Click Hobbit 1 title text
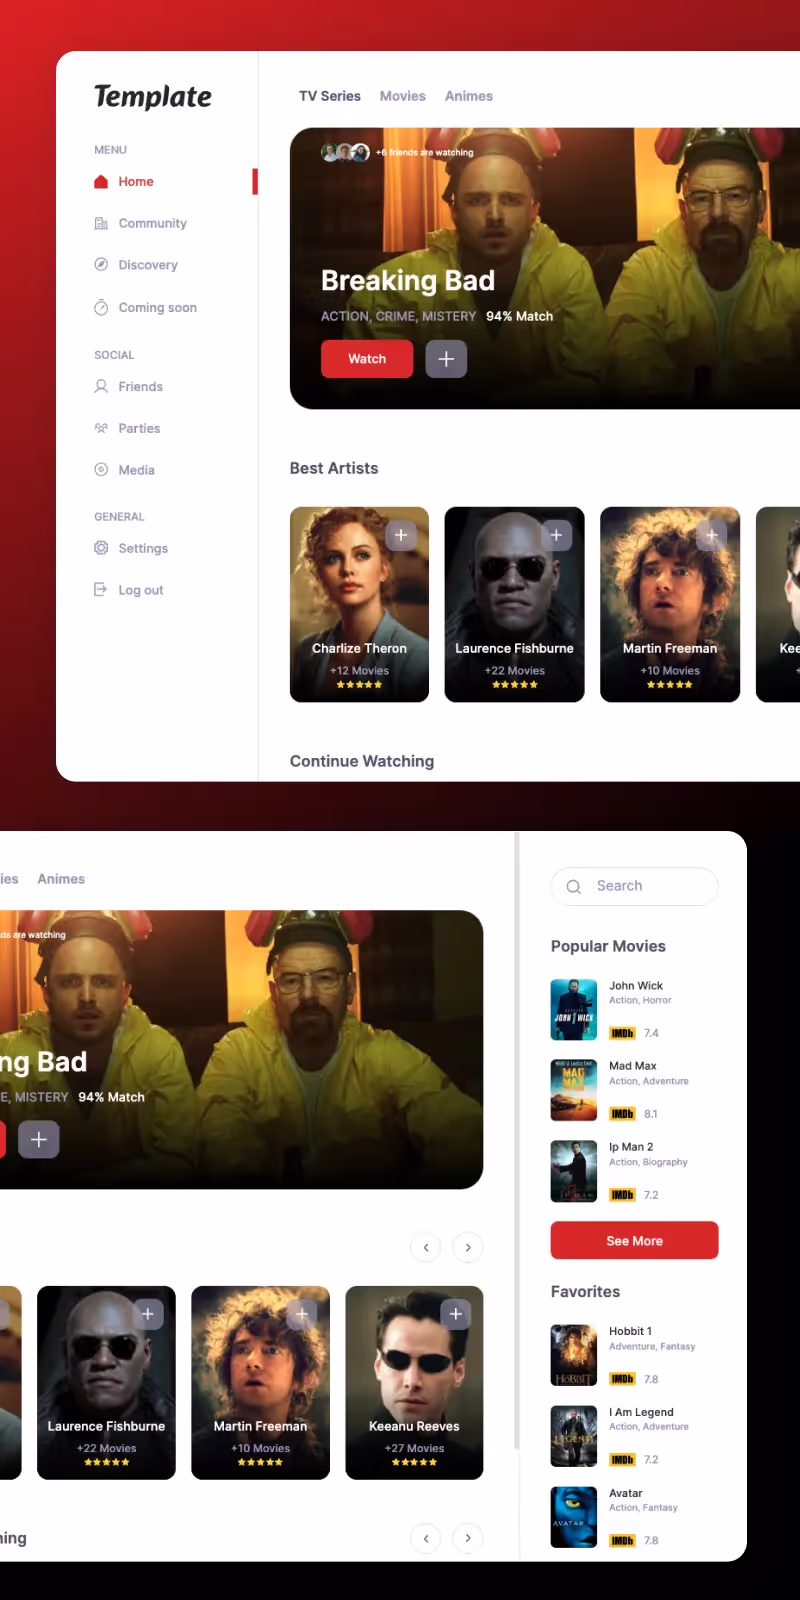Image resolution: width=800 pixels, height=1600 pixels. click(631, 1331)
